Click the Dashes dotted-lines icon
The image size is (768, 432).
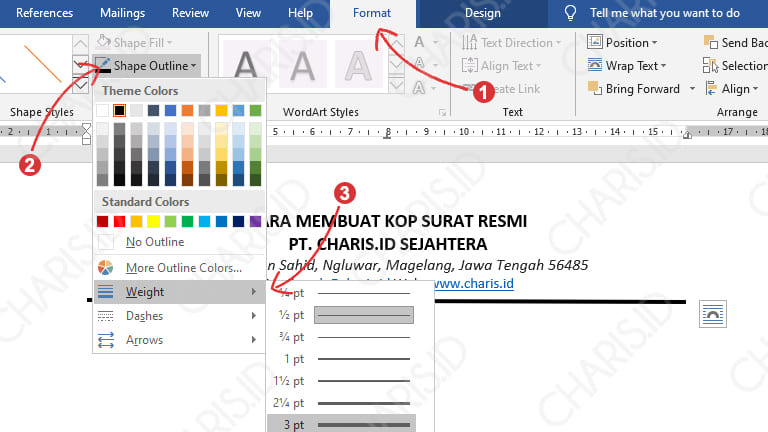coord(106,316)
